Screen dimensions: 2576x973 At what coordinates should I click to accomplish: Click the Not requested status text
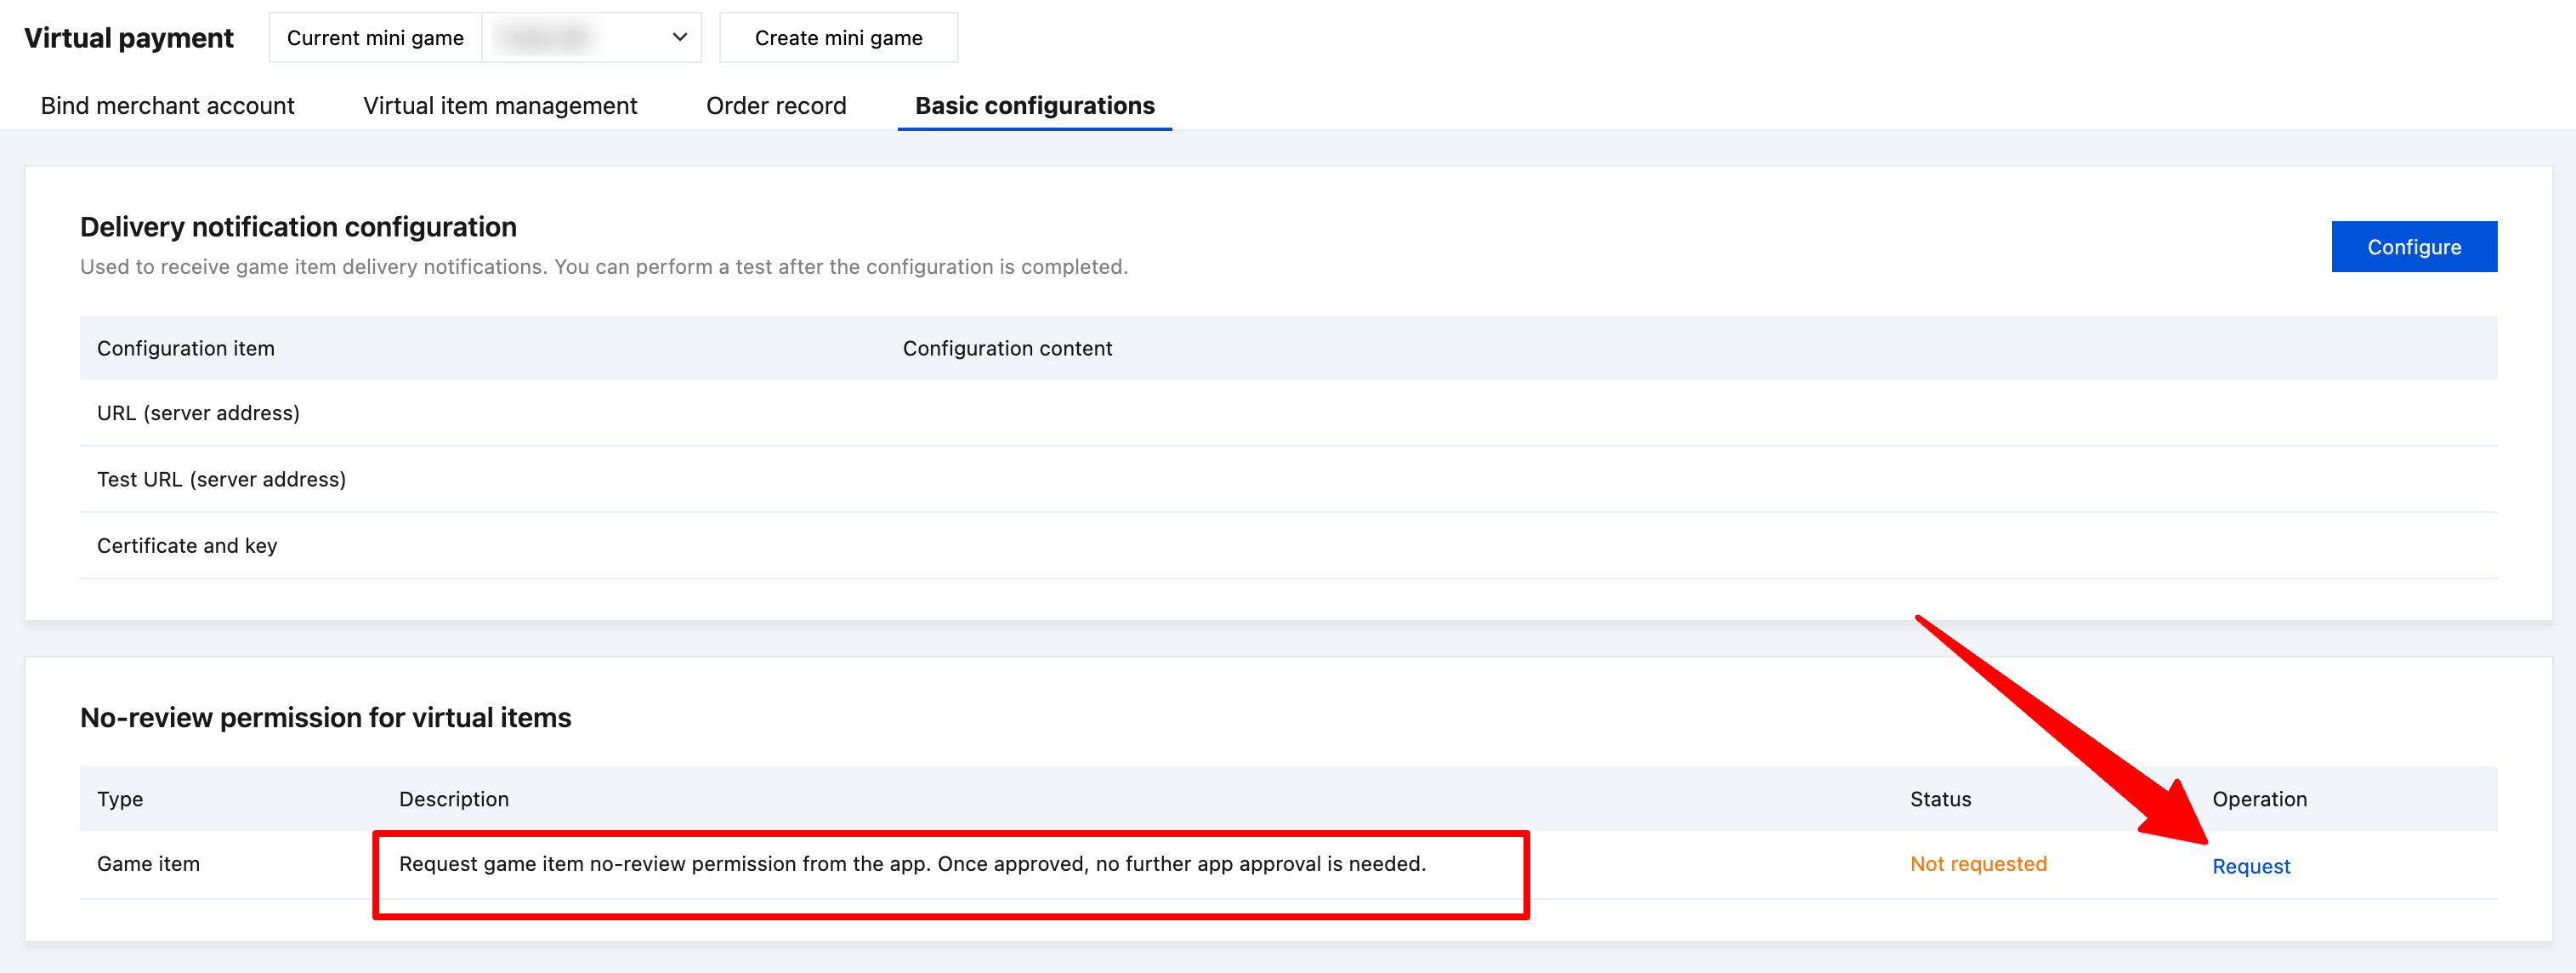click(1978, 864)
